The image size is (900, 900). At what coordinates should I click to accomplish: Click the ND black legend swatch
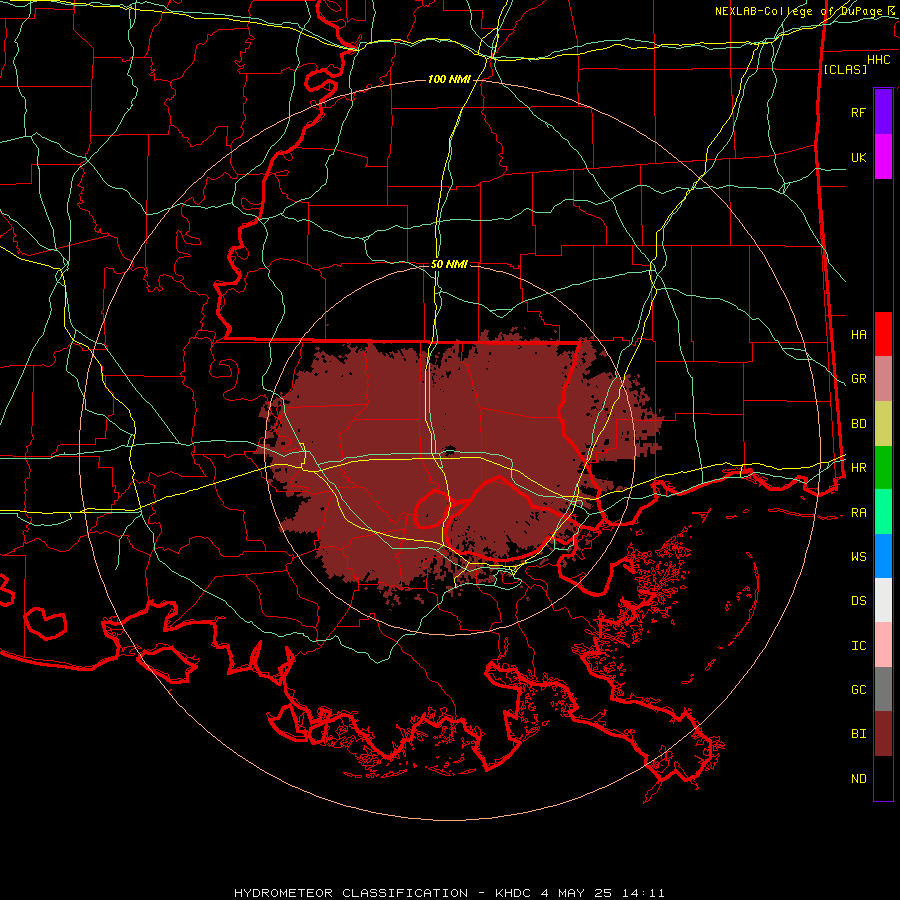coord(883,778)
